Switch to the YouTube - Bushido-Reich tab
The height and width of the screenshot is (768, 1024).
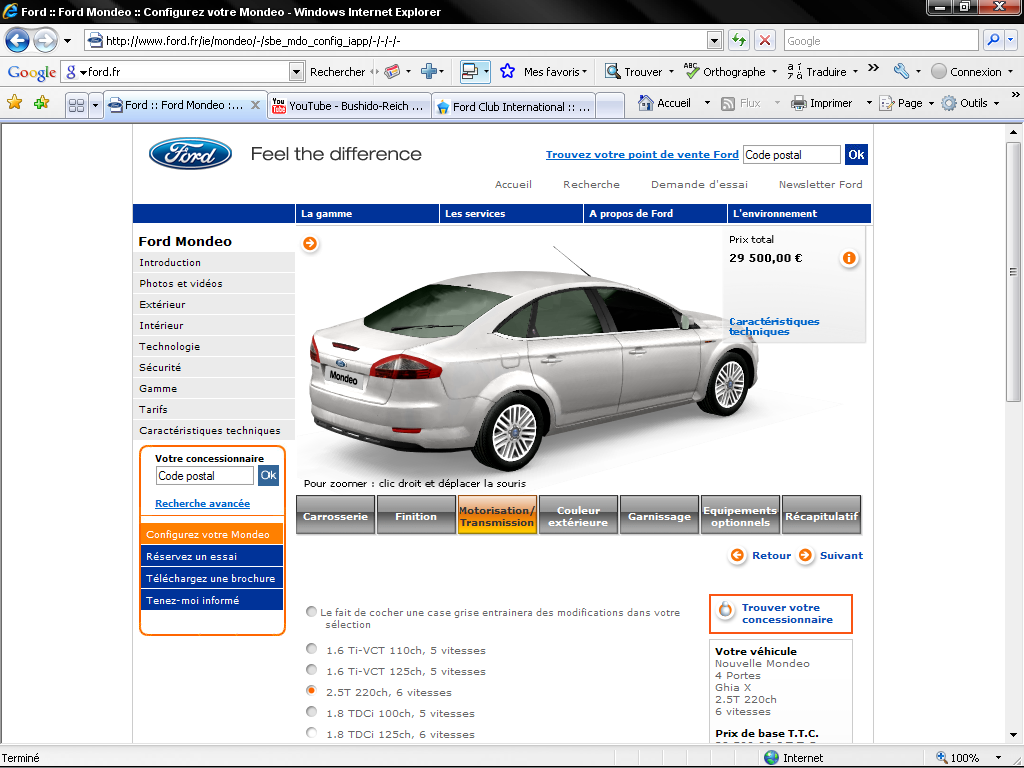(349, 106)
